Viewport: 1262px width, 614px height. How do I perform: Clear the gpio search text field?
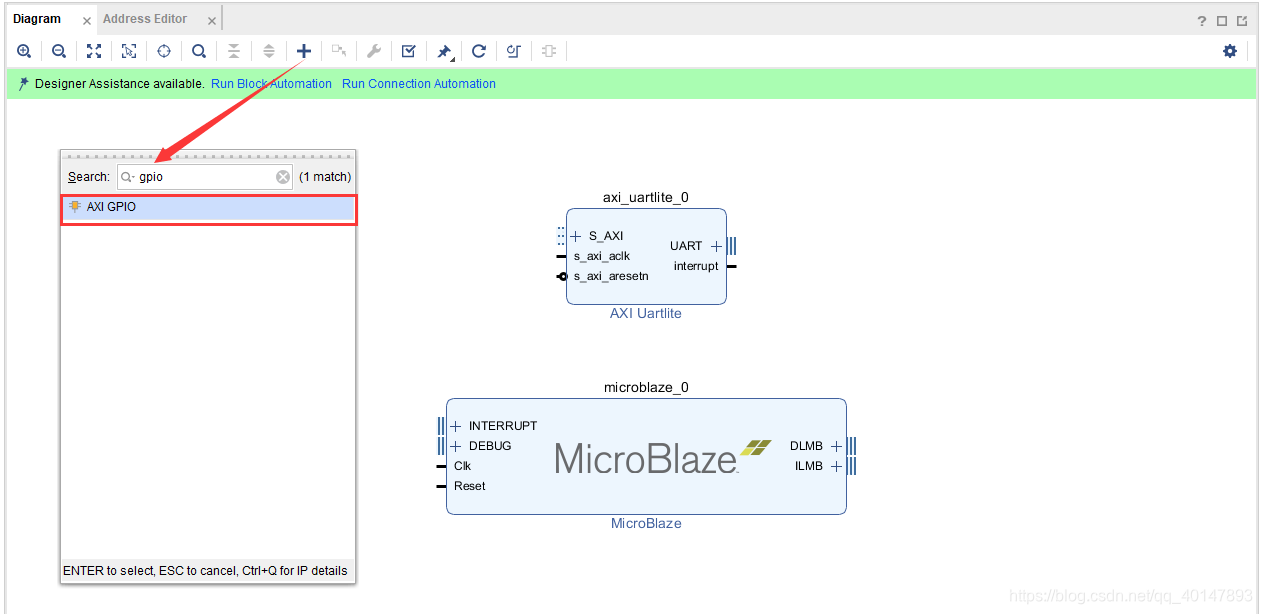pos(282,176)
